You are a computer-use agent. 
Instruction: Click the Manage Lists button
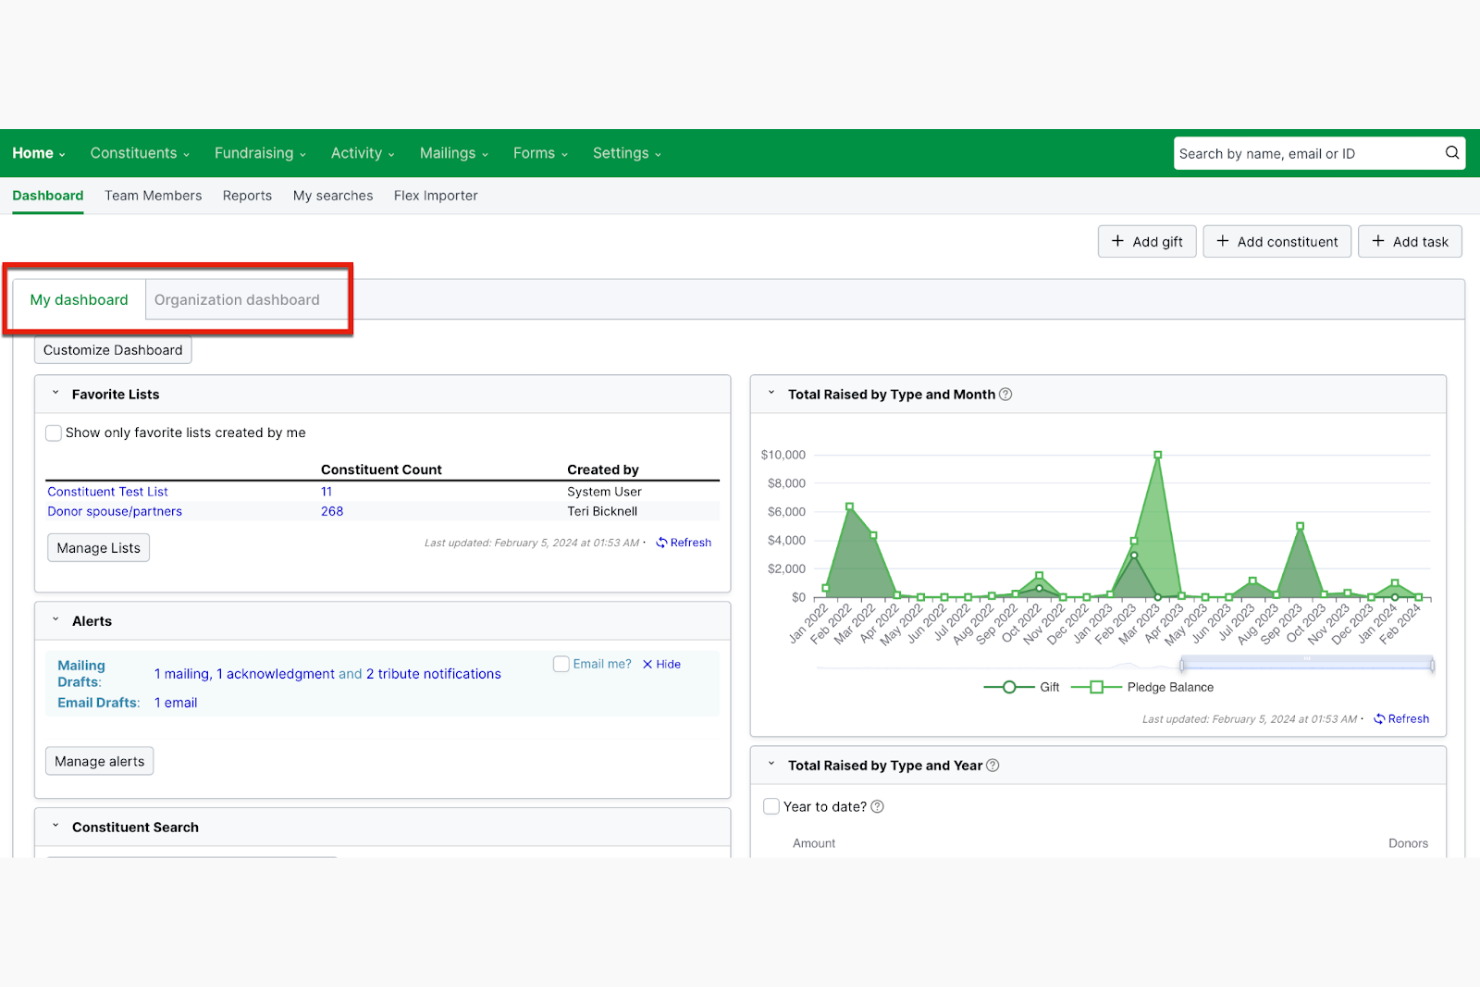(98, 548)
